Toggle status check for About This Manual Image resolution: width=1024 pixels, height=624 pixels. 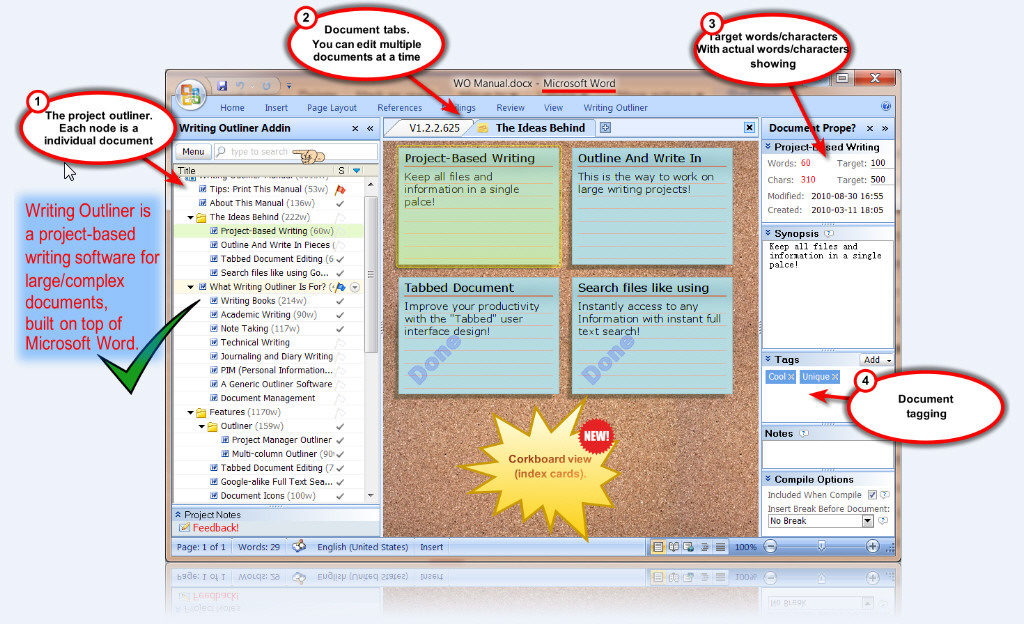coord(340,204)
